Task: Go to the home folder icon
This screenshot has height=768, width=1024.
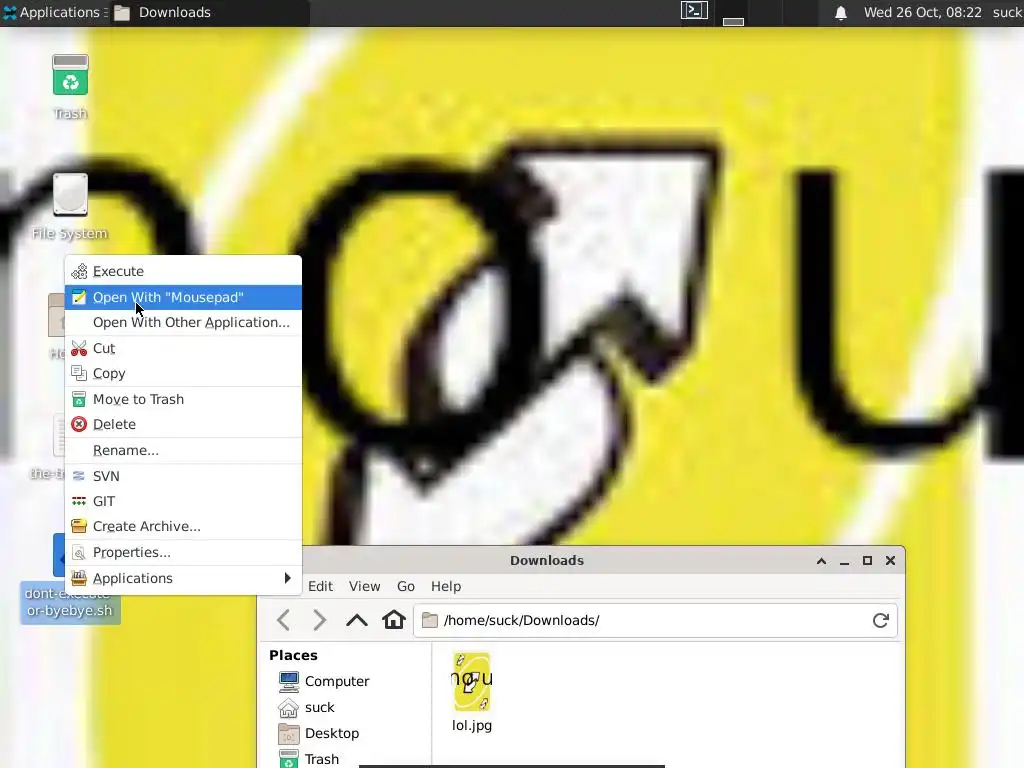Action: 394,620
